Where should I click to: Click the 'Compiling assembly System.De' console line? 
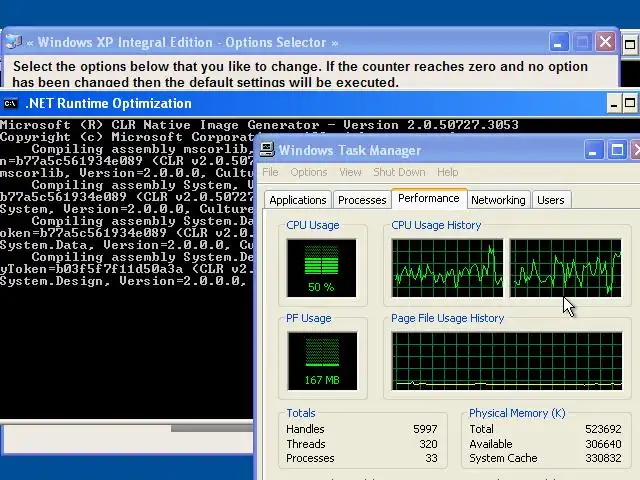tap(142, 257)
